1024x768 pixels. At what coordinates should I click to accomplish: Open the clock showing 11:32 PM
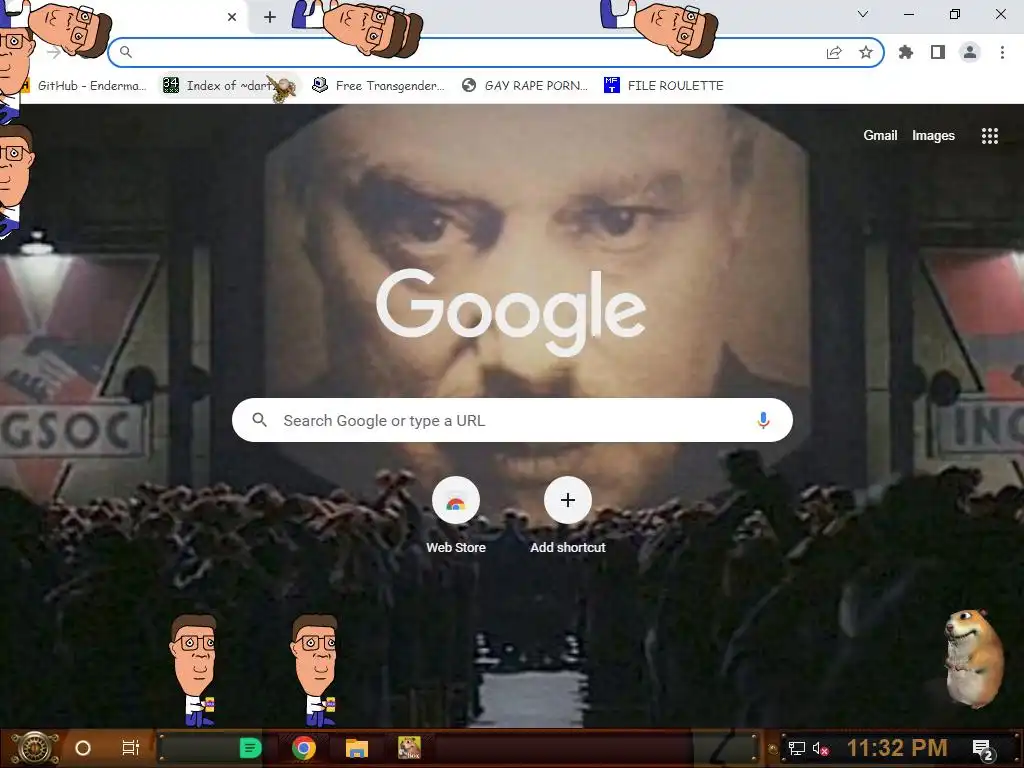pos(897,748)
